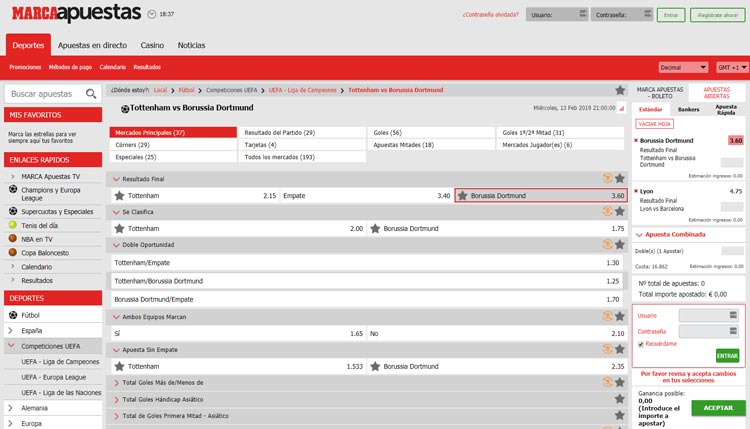Open Métodos de pago link

point(70,67)
